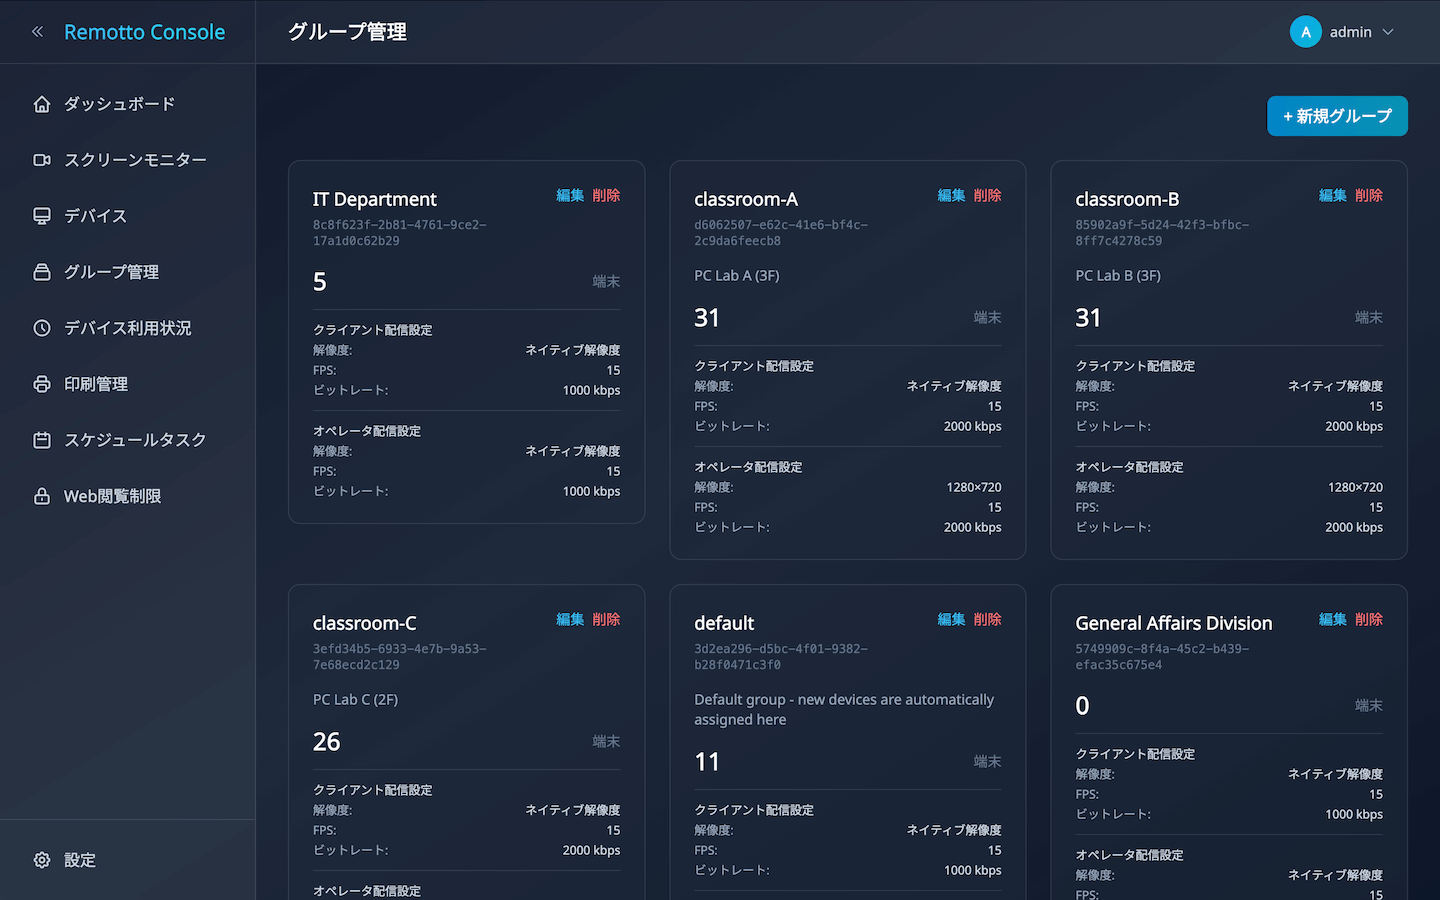Click the Screen Monitor camera icon
The width and height of the screenshot is (1440, 900).
42,160
